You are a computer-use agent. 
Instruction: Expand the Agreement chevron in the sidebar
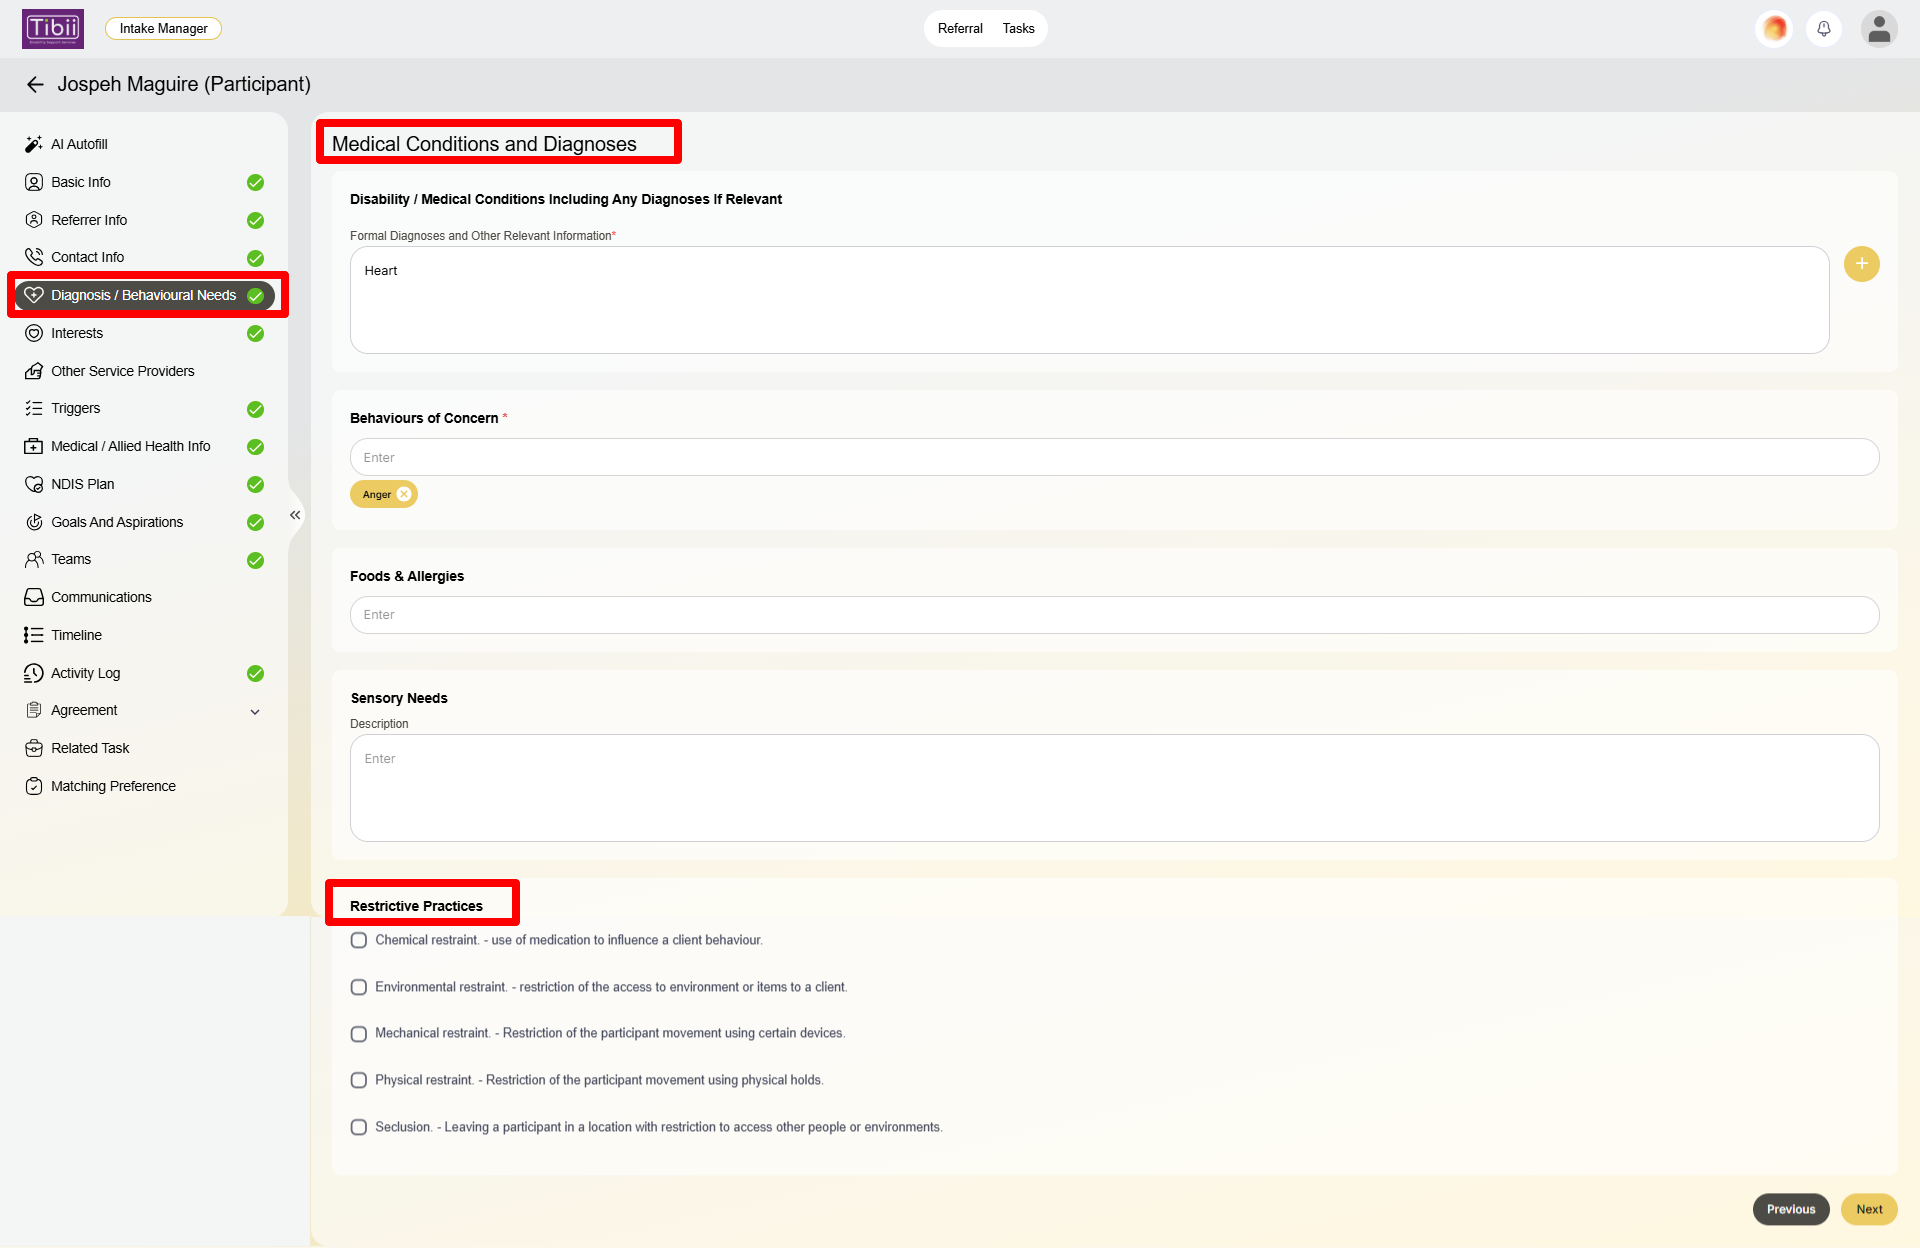click(255, 711)
